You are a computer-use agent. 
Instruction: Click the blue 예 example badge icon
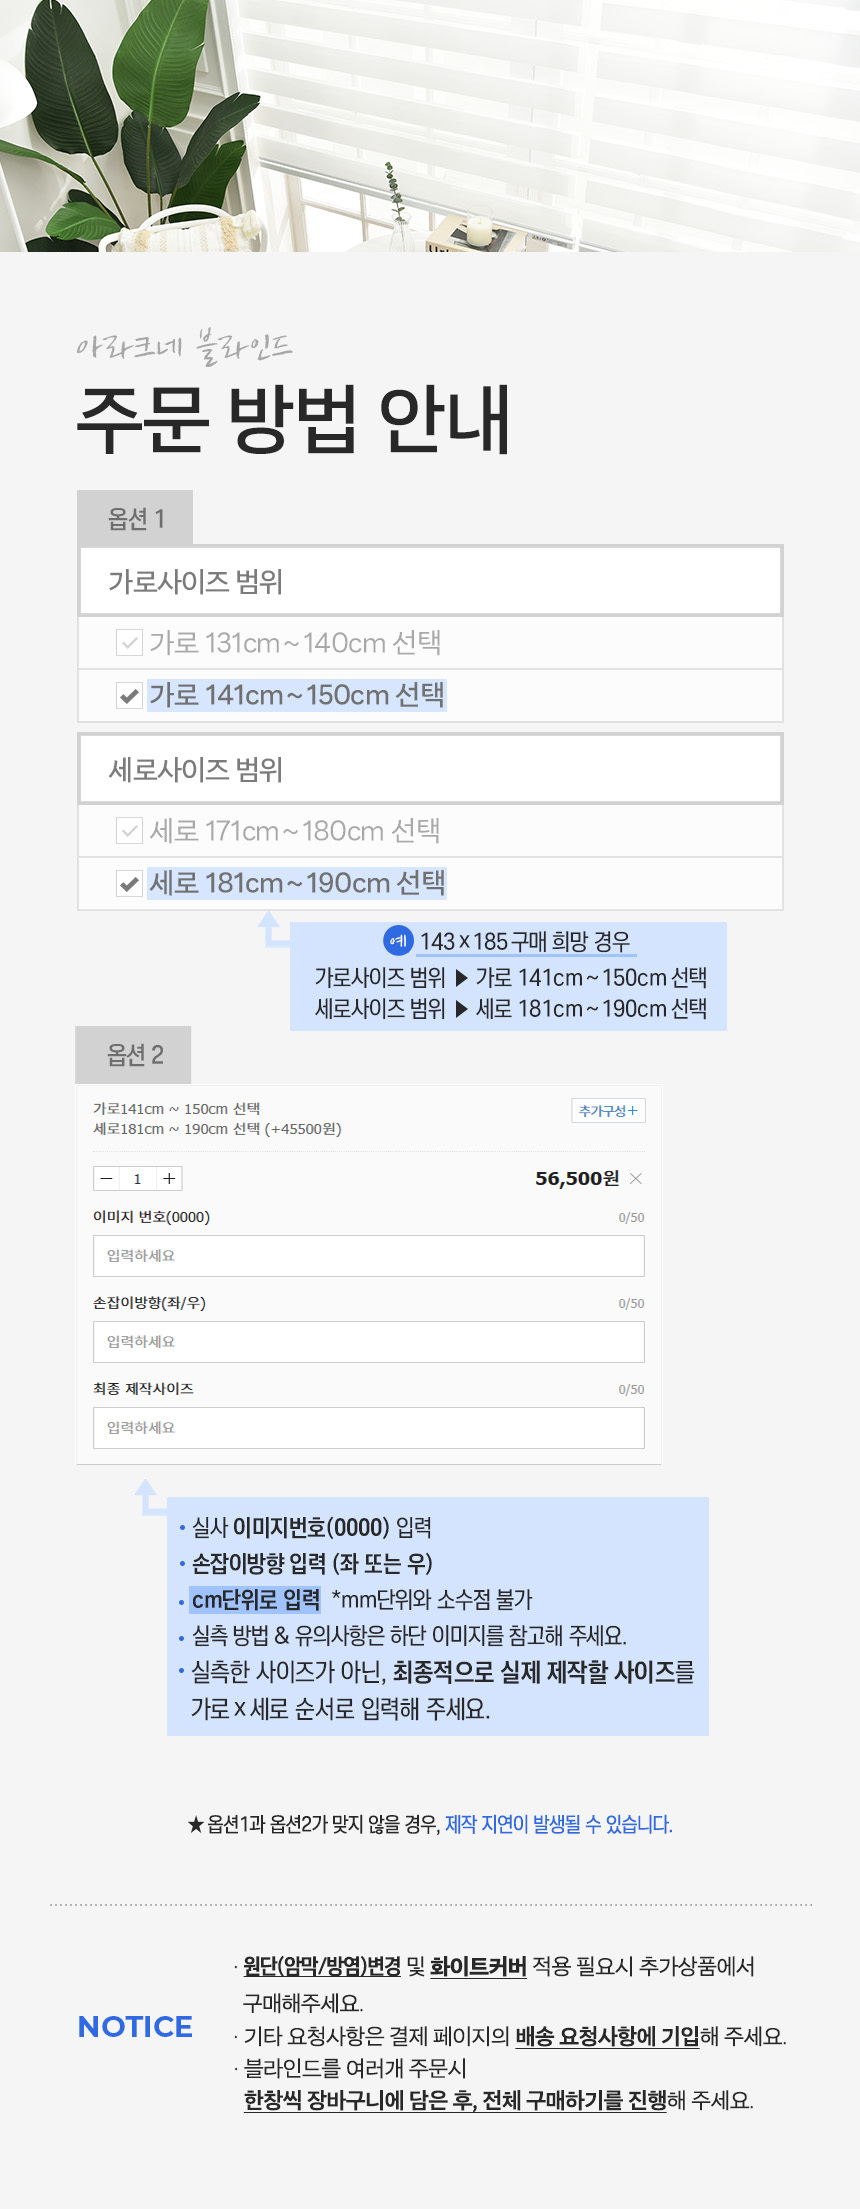pyautogui.click(x=398, y=940)
